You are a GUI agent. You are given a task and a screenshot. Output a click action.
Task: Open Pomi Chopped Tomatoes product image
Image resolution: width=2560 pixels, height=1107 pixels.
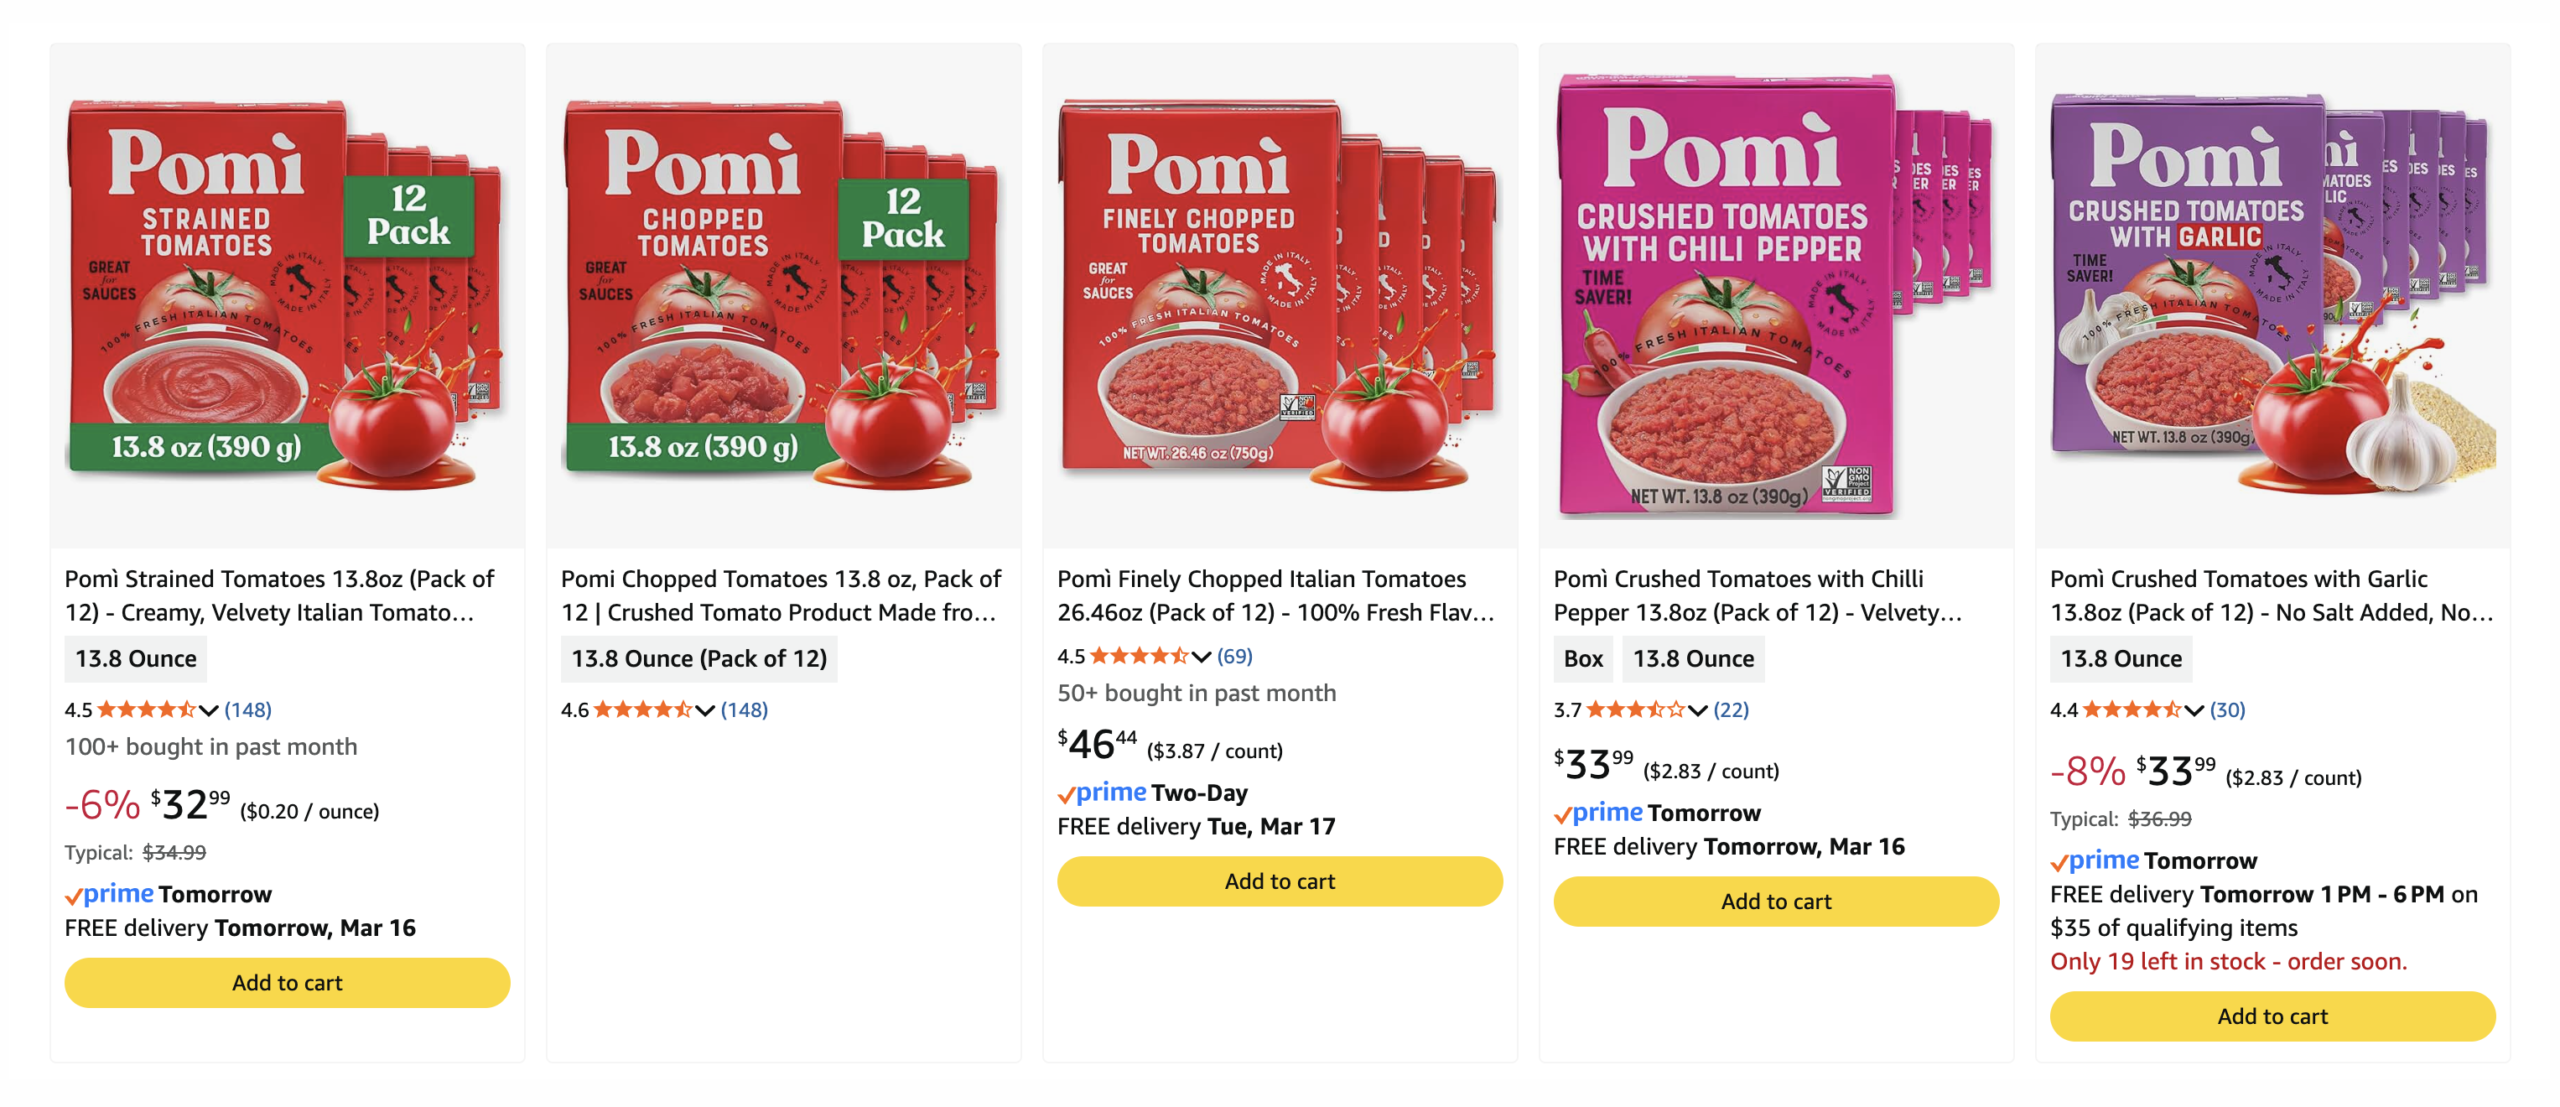point(782,295)
